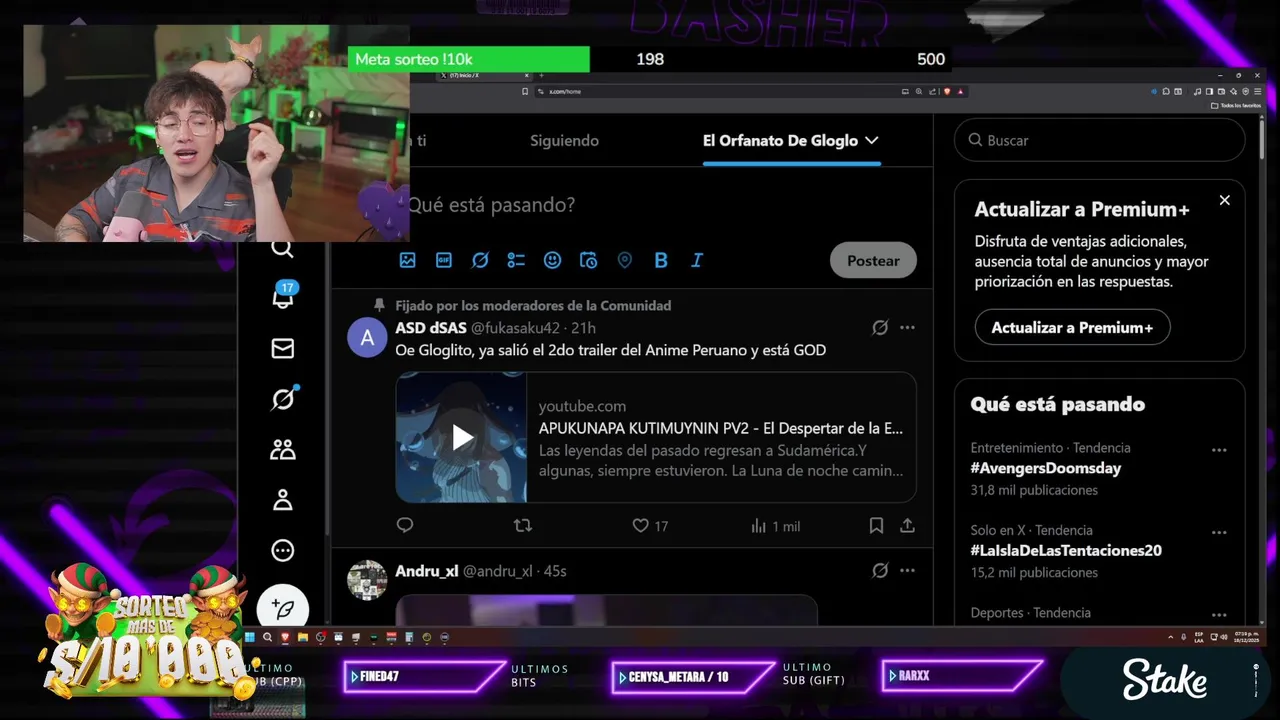This screenshot has width=1280, height=720.
Task: Open Messages envelope in sidebar
Action: tap(283, 348)
